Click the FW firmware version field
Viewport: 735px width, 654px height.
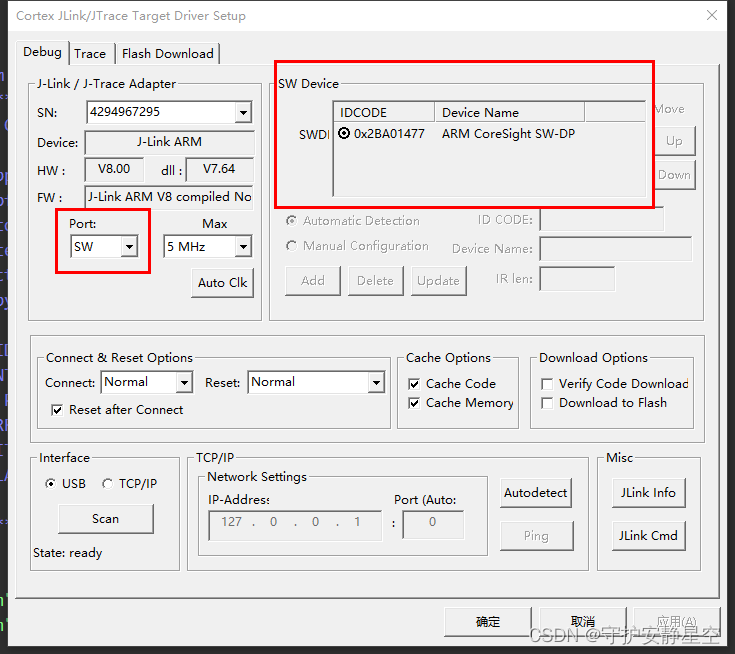(x=169, y=197)
